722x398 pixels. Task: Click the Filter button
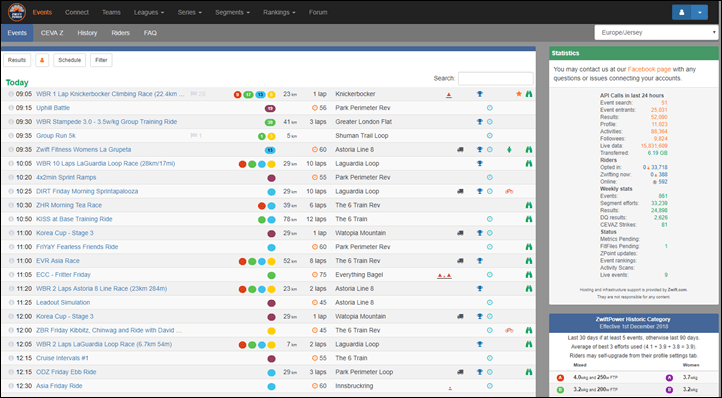coord(101,60)
